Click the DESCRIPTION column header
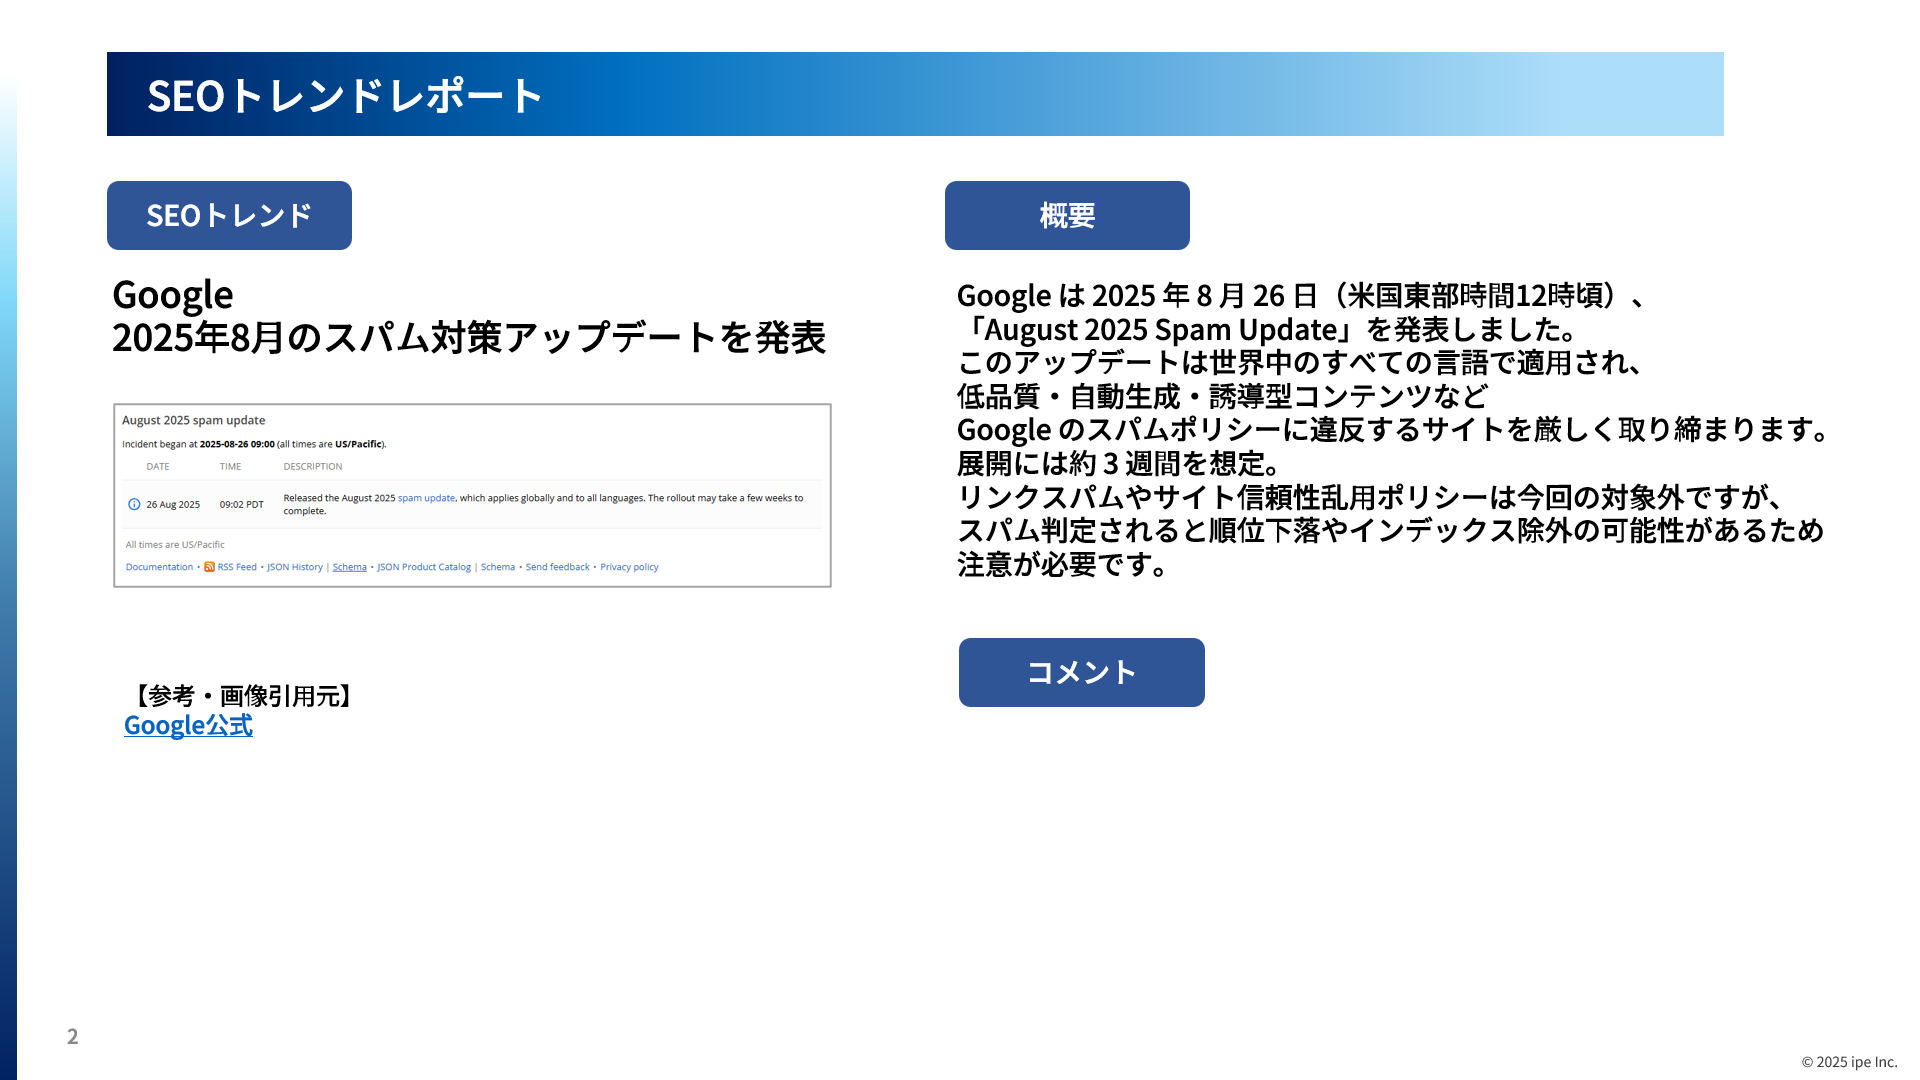This screenshot has height=1080, width=1920. point(312,467)
